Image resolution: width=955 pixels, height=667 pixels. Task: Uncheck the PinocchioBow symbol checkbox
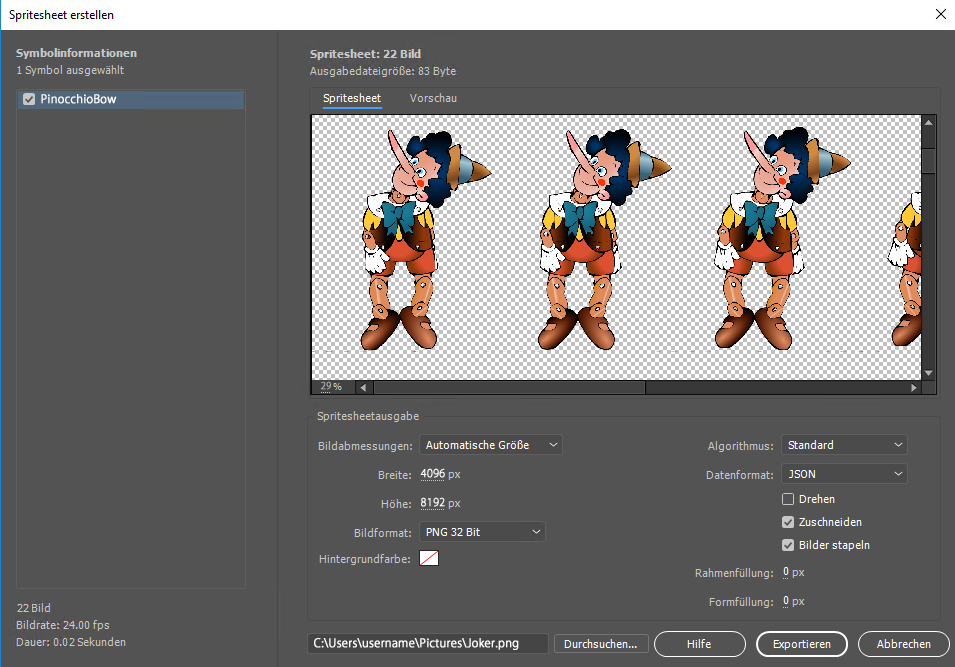28,99
